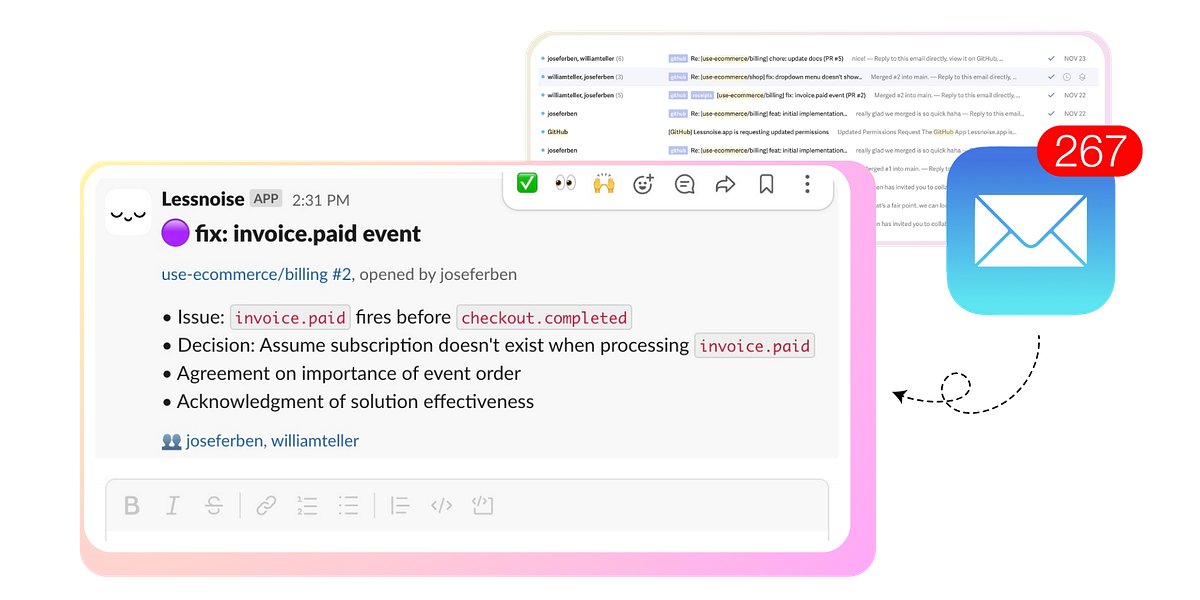Open the Mail app icon
The height and width of the screenshot is (600, 1200).
point(1031,231)
